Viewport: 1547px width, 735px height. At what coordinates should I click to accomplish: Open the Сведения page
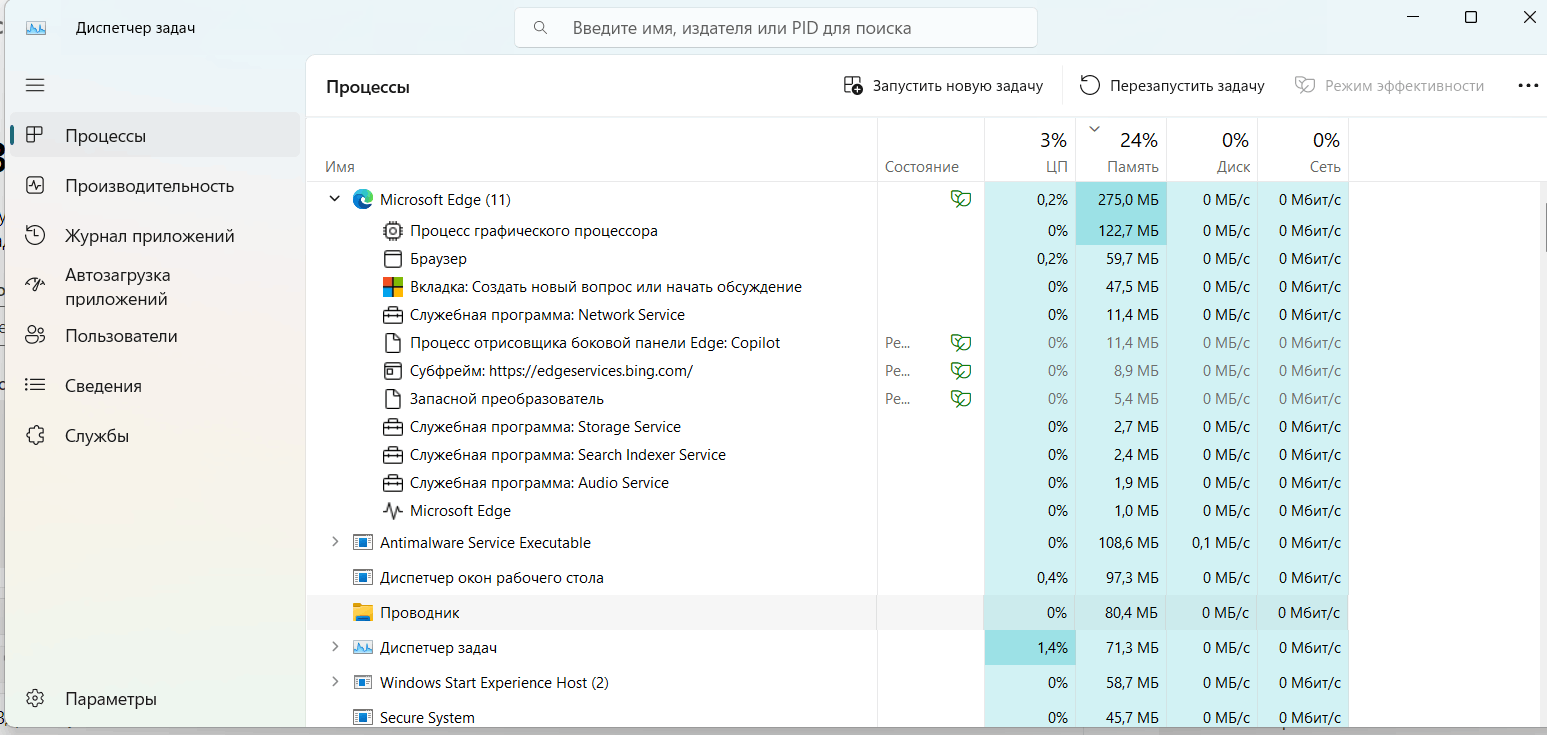[155, 386]
